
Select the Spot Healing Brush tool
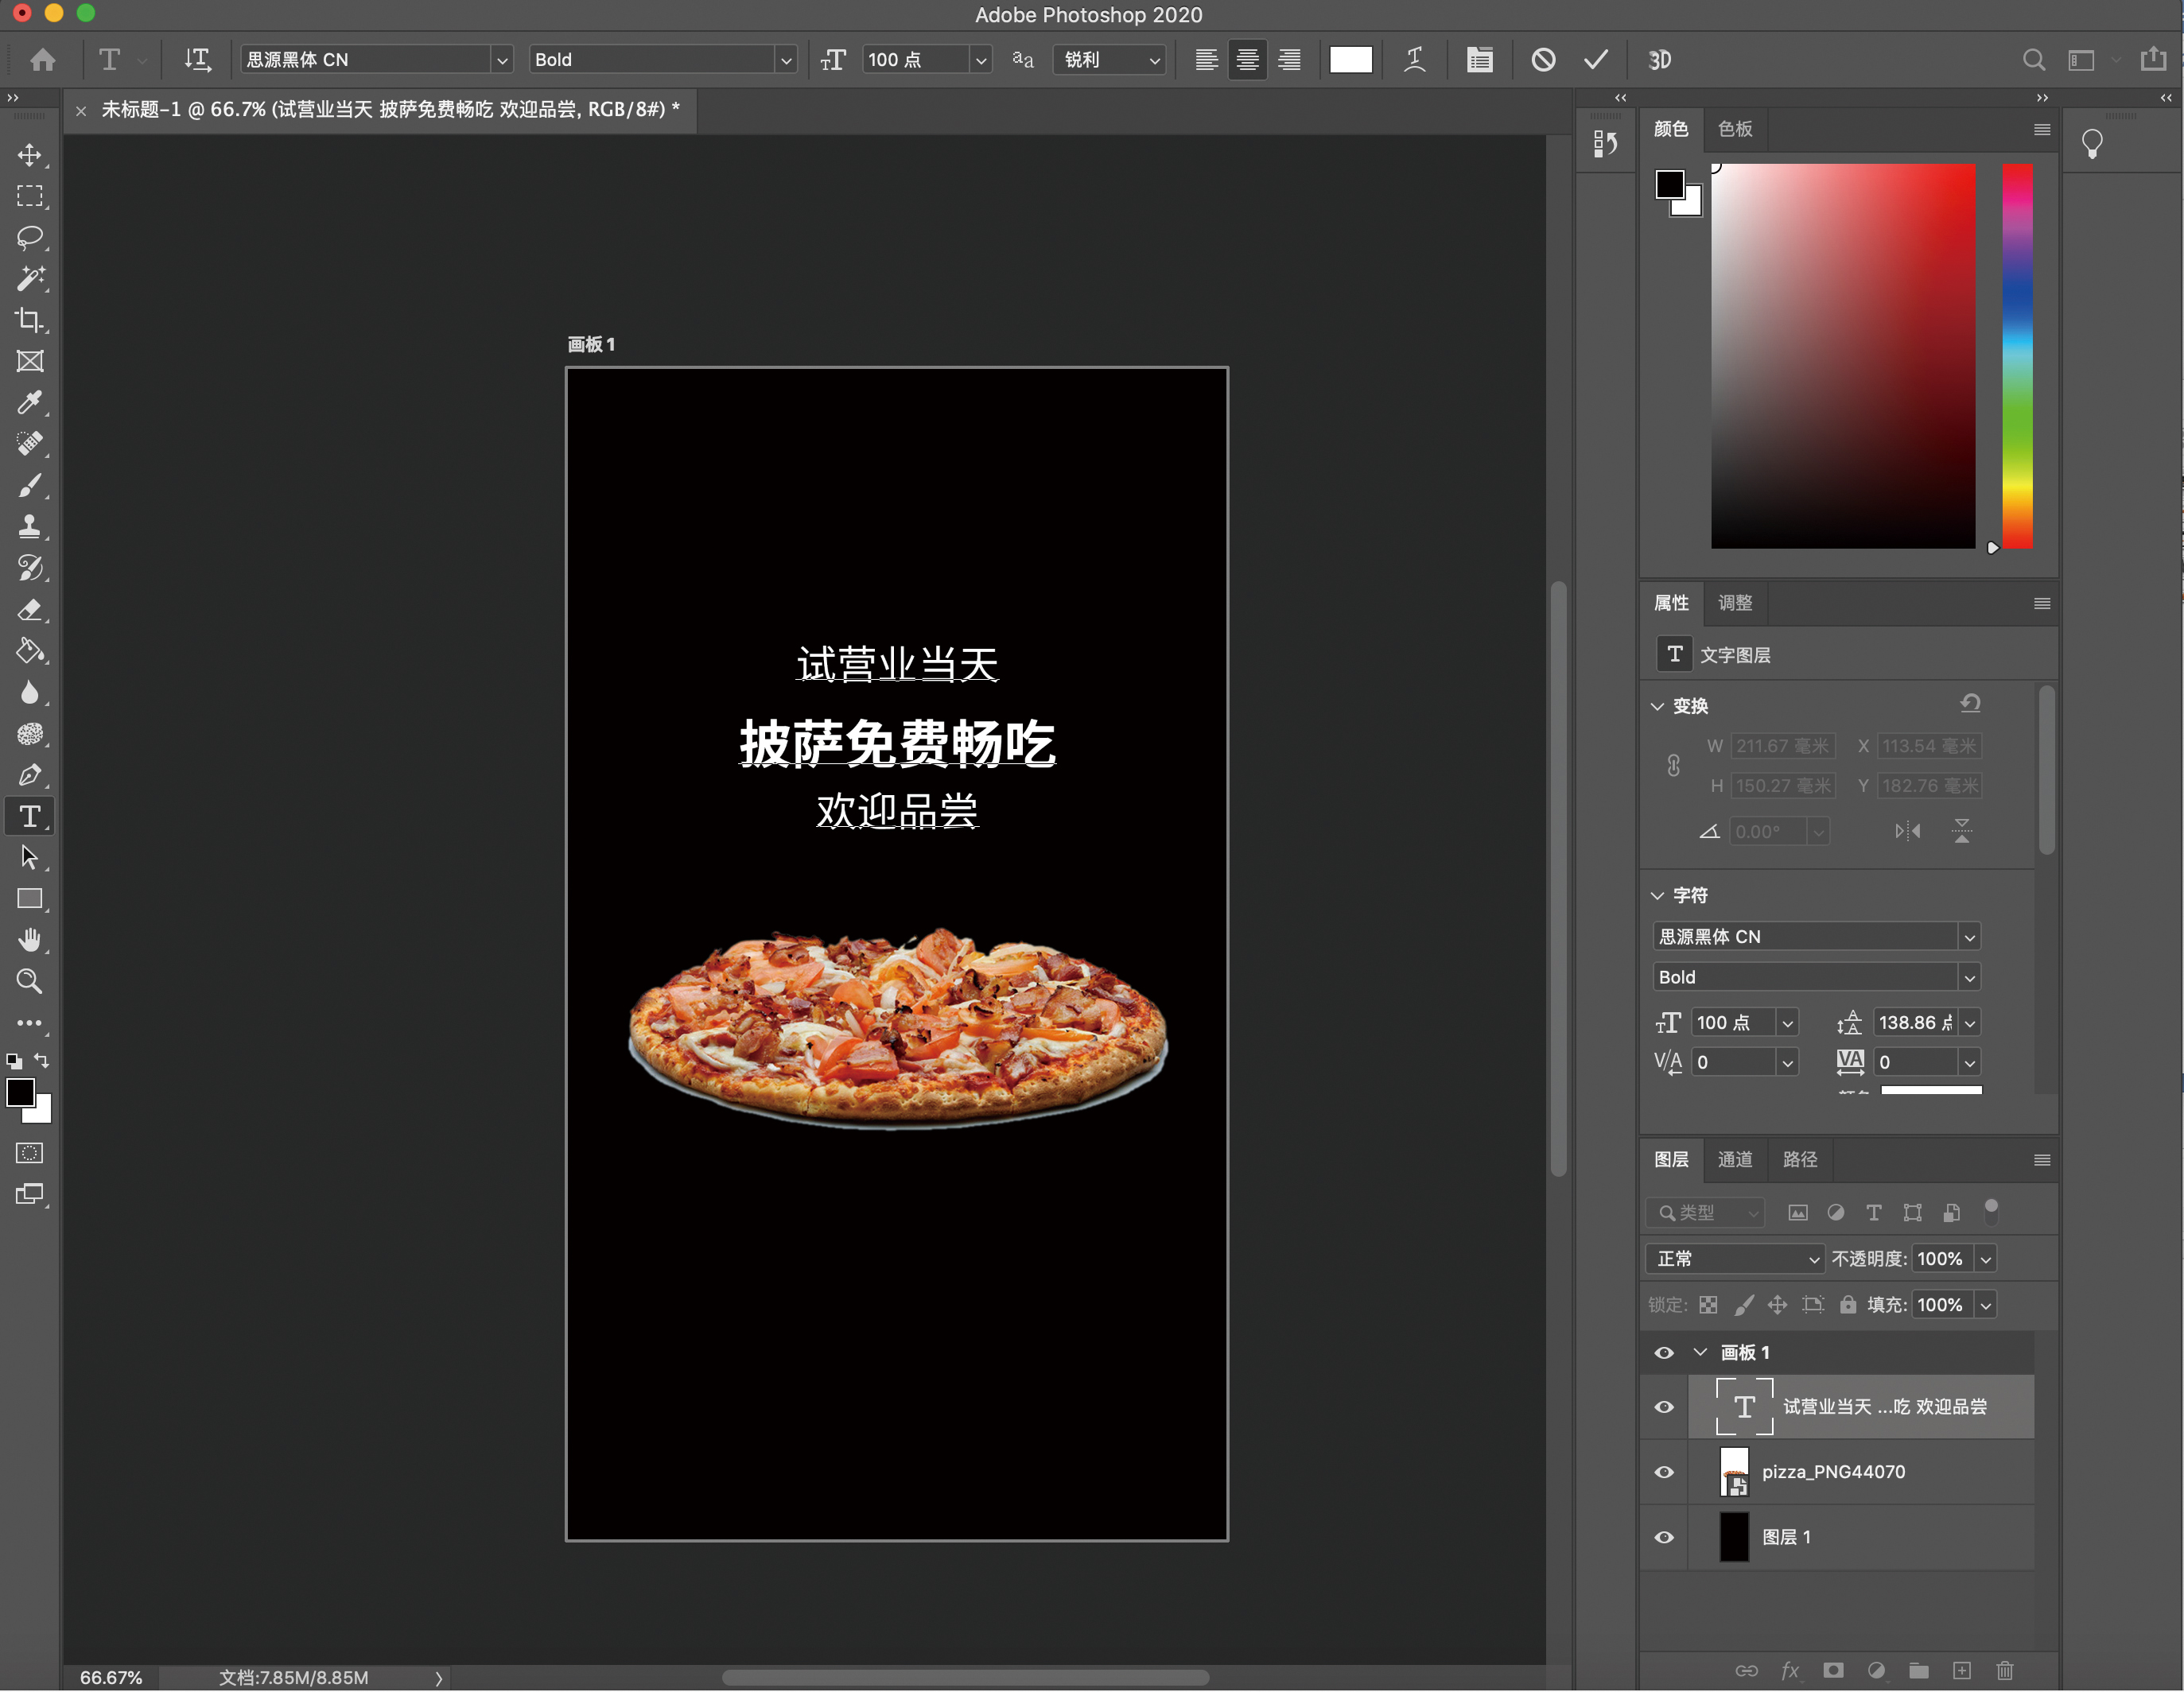(30, 444)
